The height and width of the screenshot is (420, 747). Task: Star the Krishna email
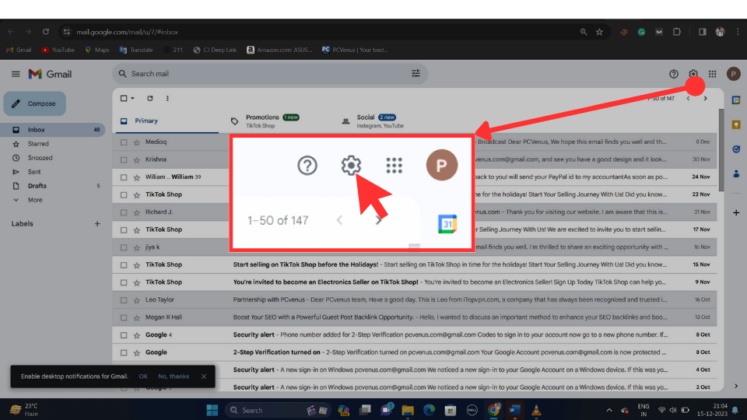click(x=137, y=160)
